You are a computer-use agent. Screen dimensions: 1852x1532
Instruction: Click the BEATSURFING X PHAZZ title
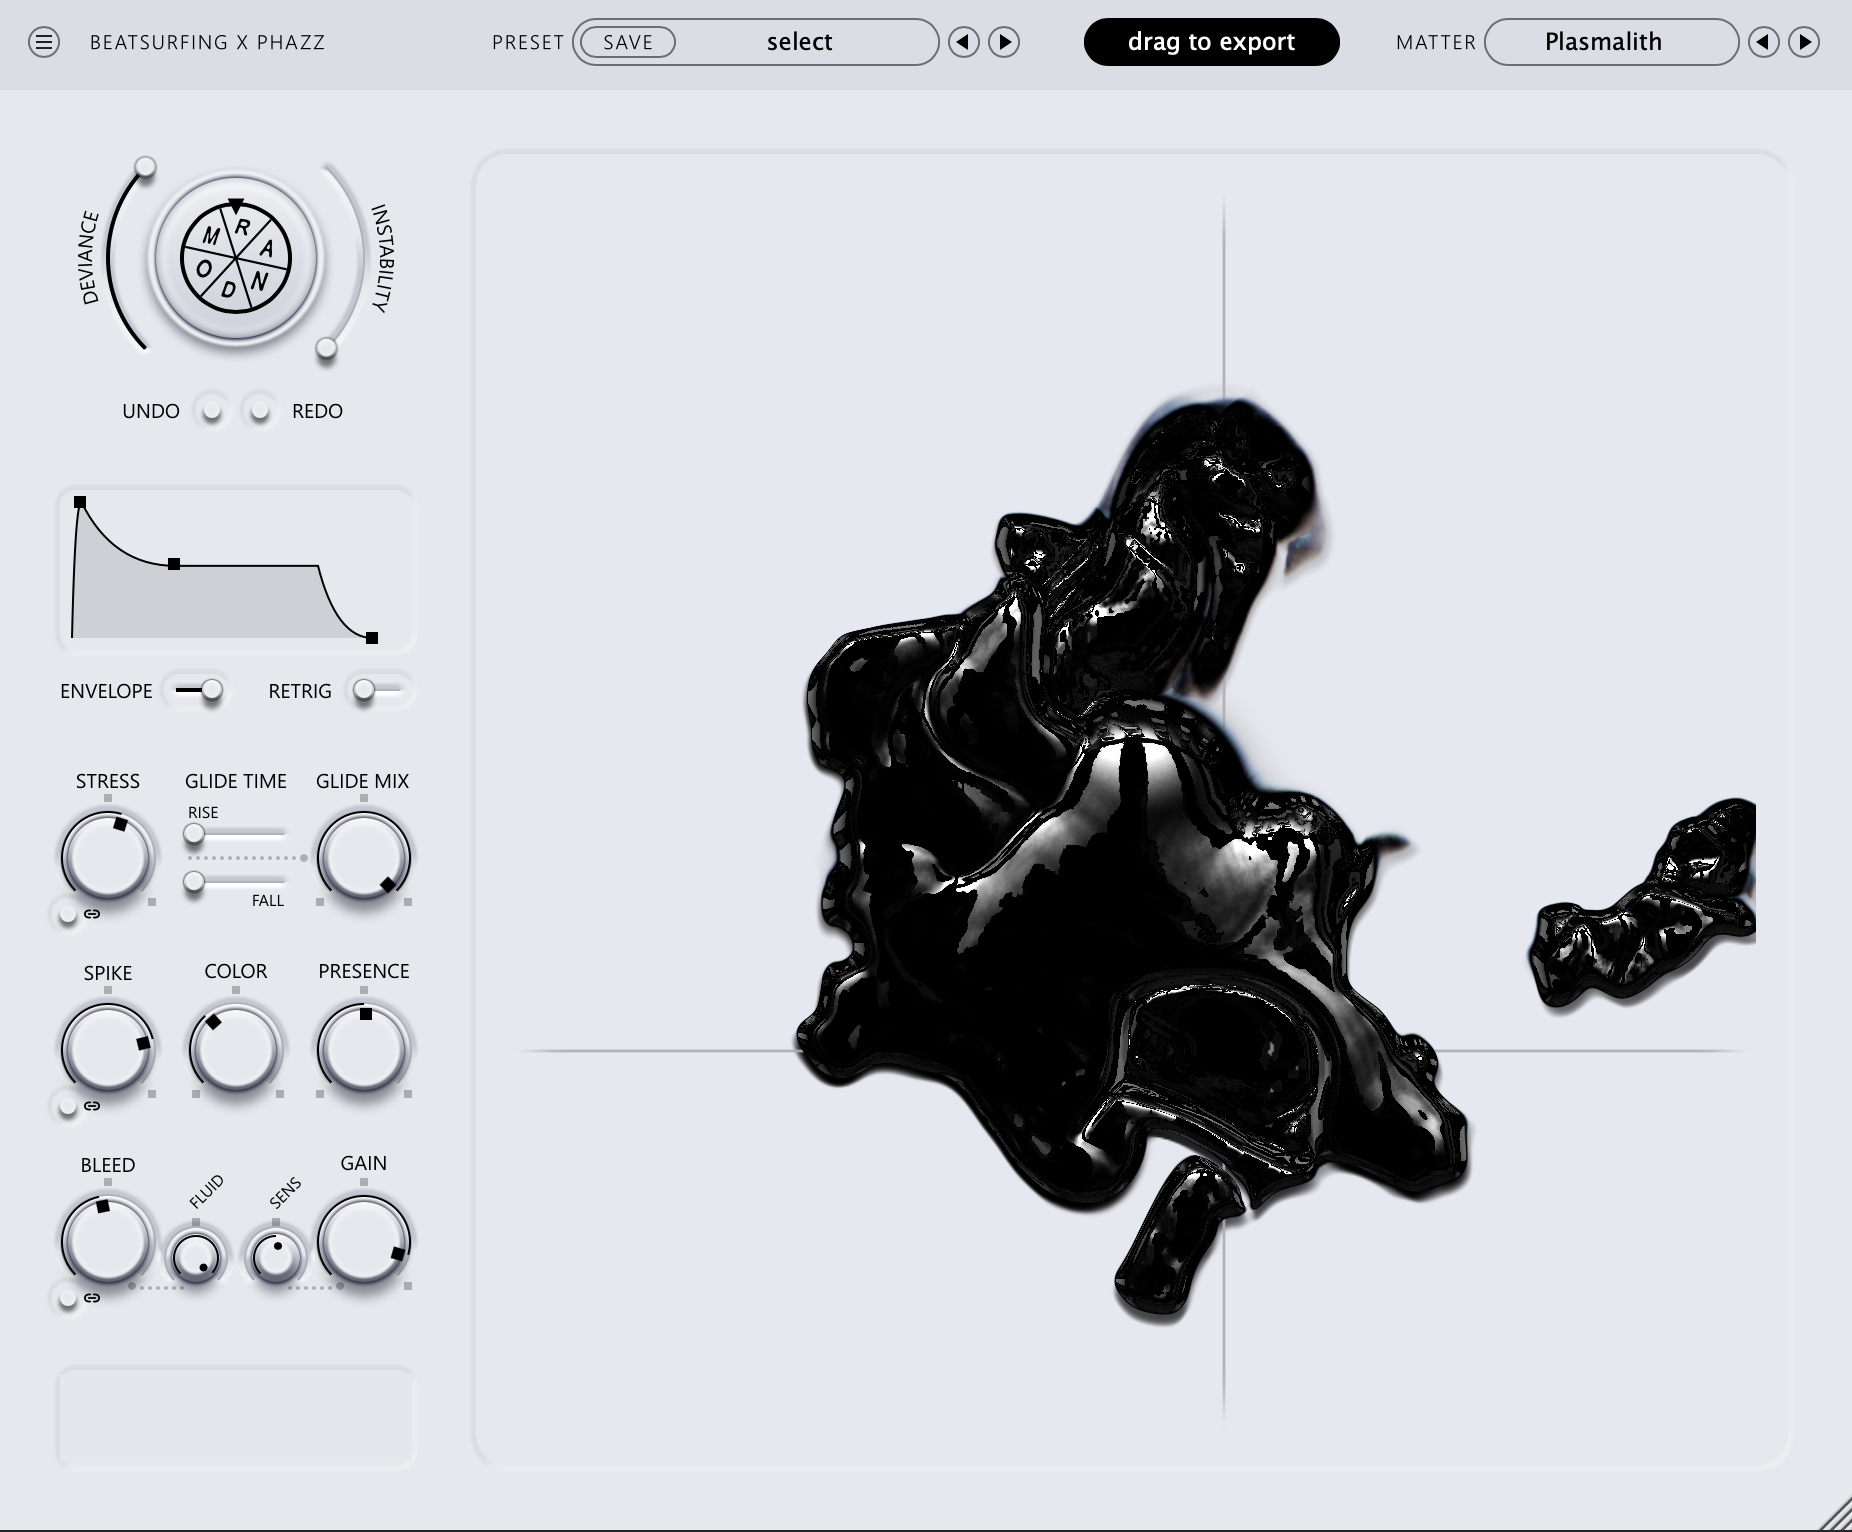coord(208,42)
